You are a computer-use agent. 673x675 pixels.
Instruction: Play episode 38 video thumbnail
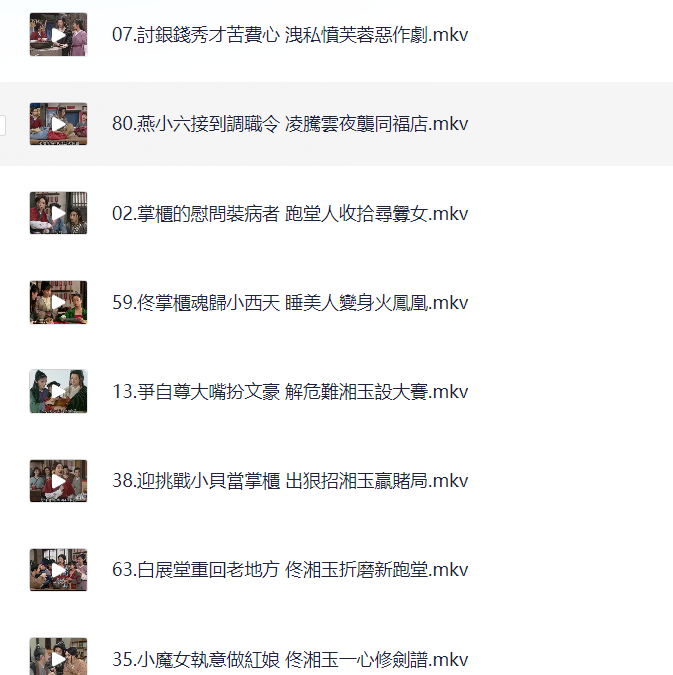click(x=58, y=481)
